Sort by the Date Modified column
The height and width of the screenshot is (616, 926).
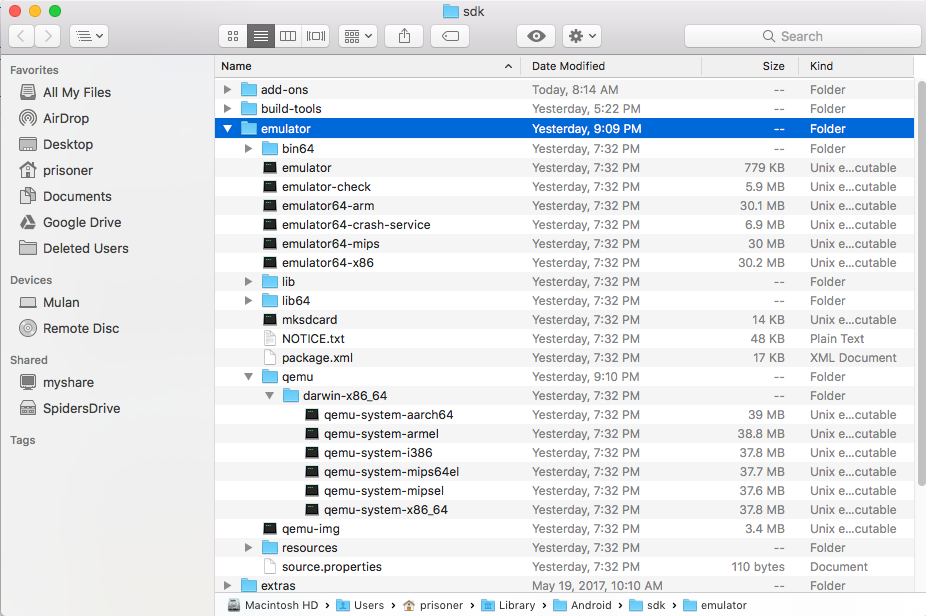[x=611, y=66]
